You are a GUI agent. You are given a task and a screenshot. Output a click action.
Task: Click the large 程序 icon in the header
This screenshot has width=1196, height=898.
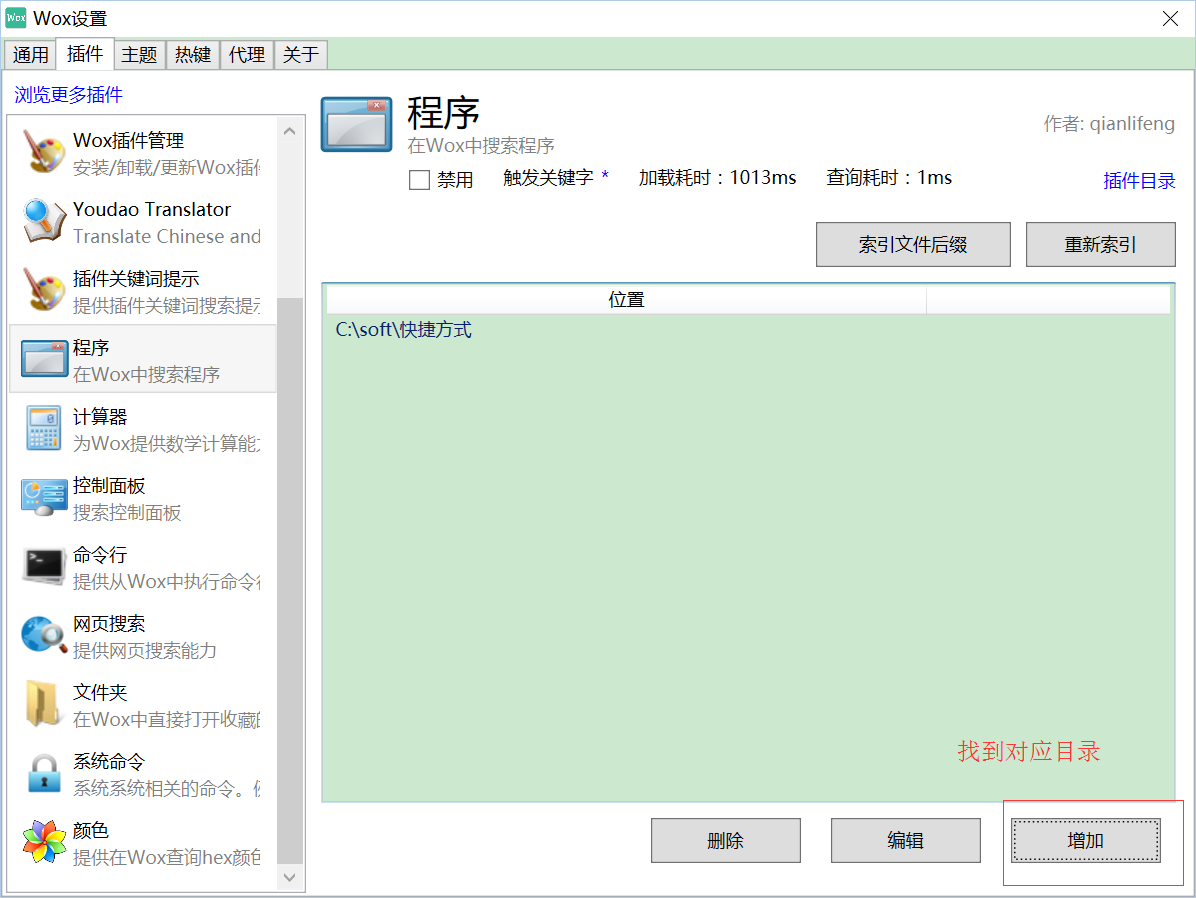(356, 124)
